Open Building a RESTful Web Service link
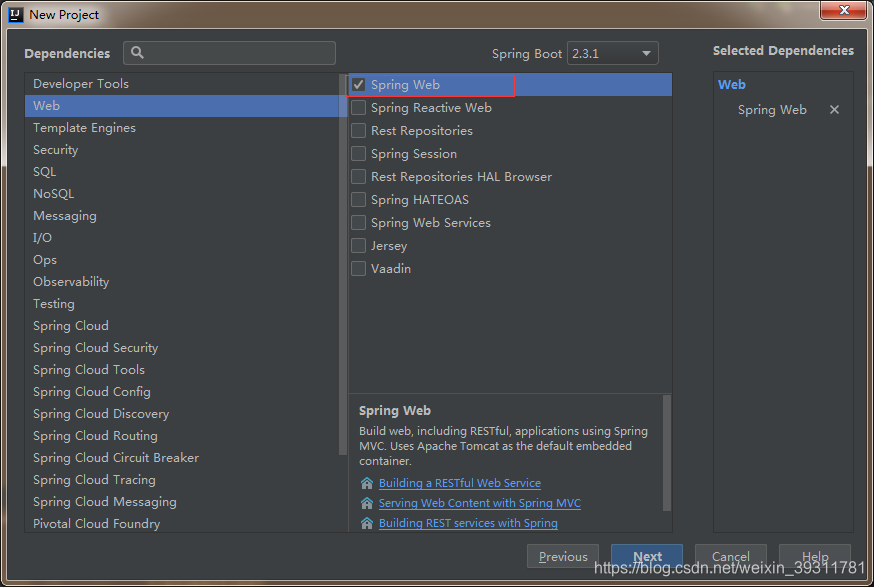Viewport: 874px width, 587px height. tap(460, 483)
